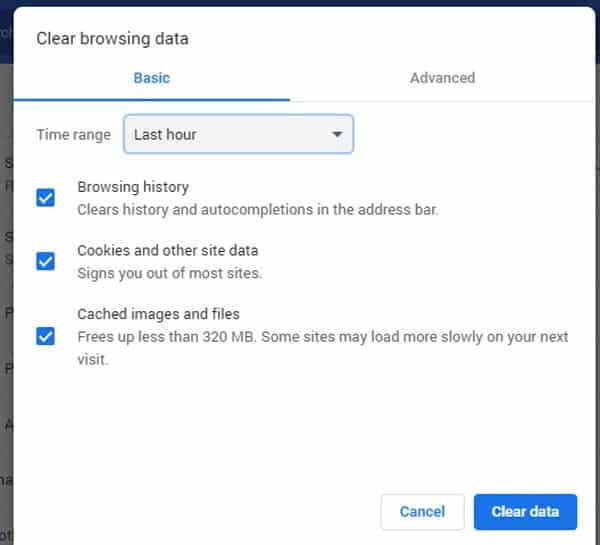Click the blue Clear data button
The width and height of the screenshot is (600, 545).
[x=525, y=512]
